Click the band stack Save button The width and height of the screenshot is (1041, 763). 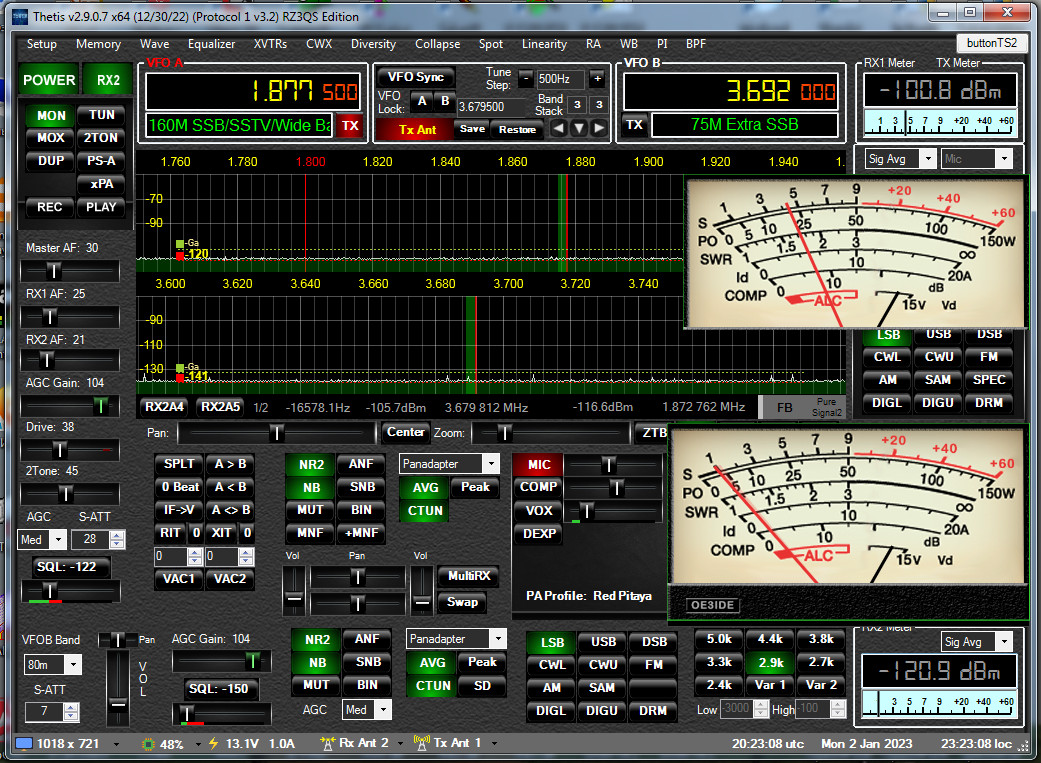point(472,129)
